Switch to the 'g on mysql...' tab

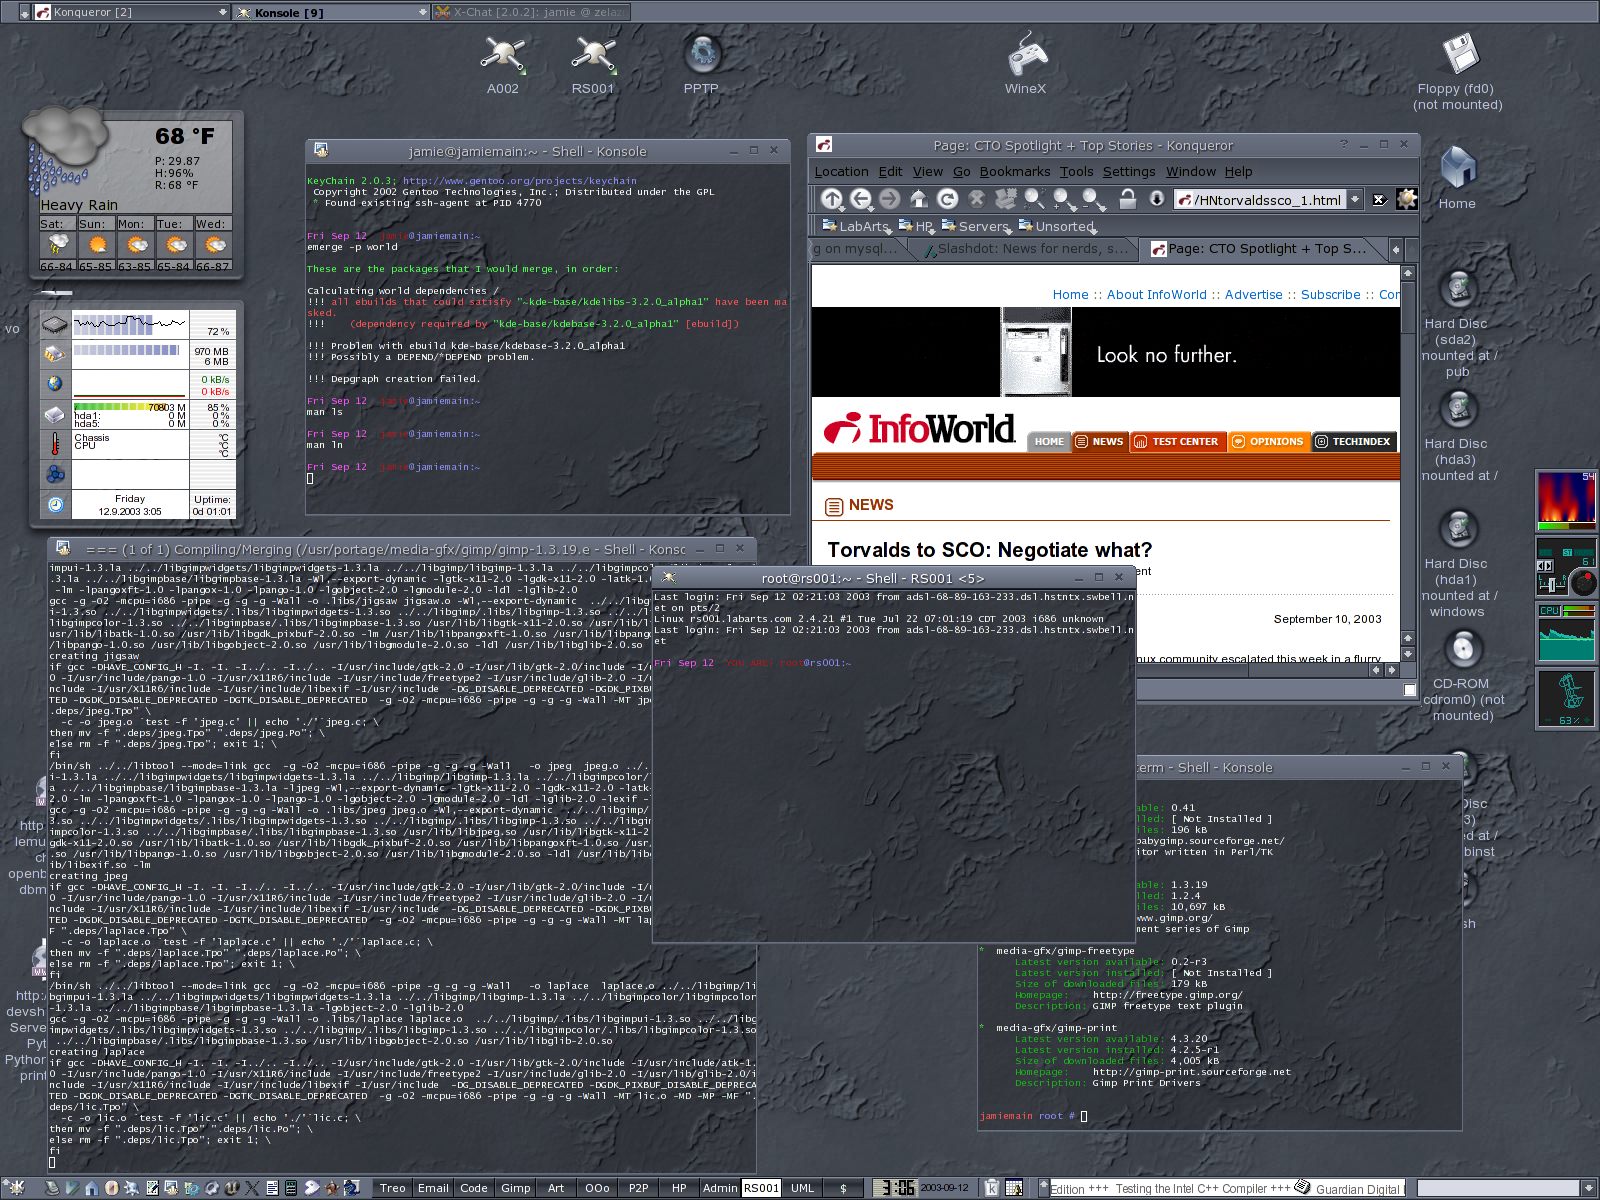point(856,248)
